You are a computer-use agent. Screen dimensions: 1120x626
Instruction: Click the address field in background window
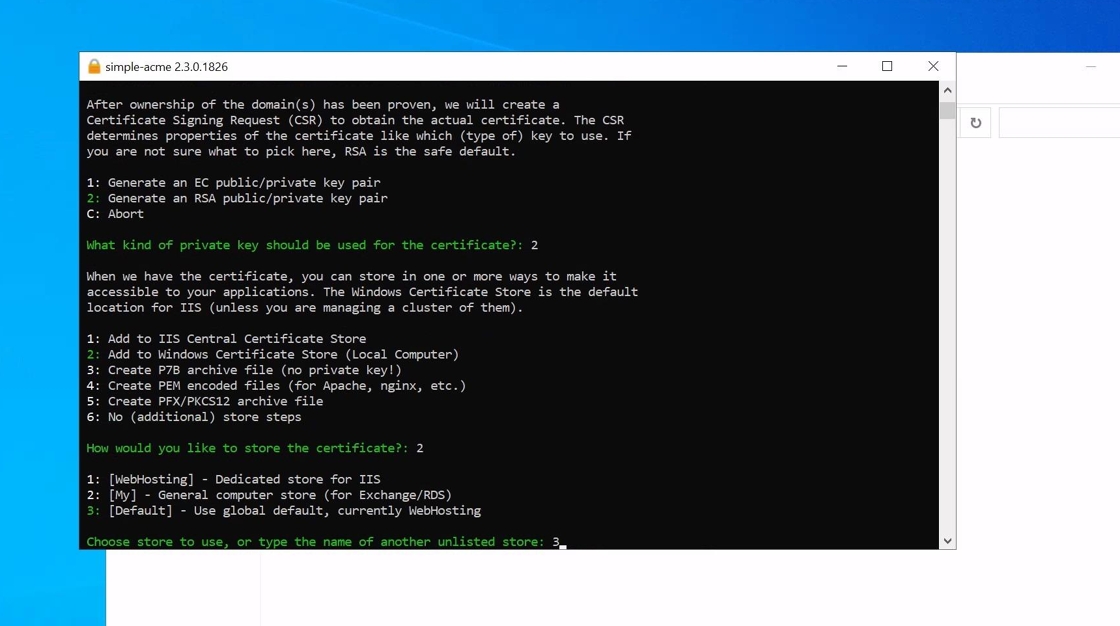[1059, 123]
